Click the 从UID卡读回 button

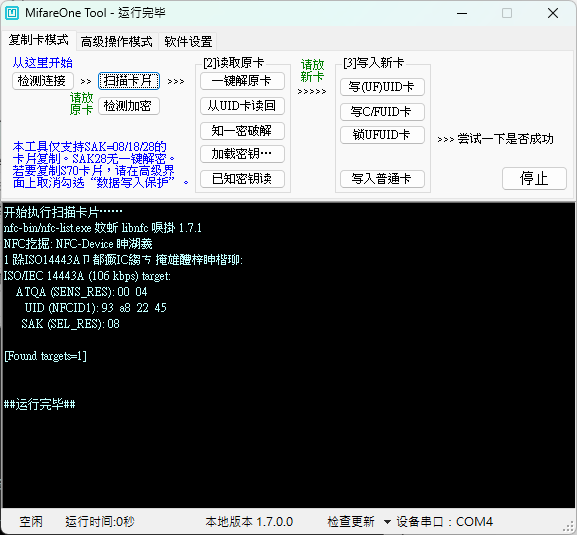point(243,106)
